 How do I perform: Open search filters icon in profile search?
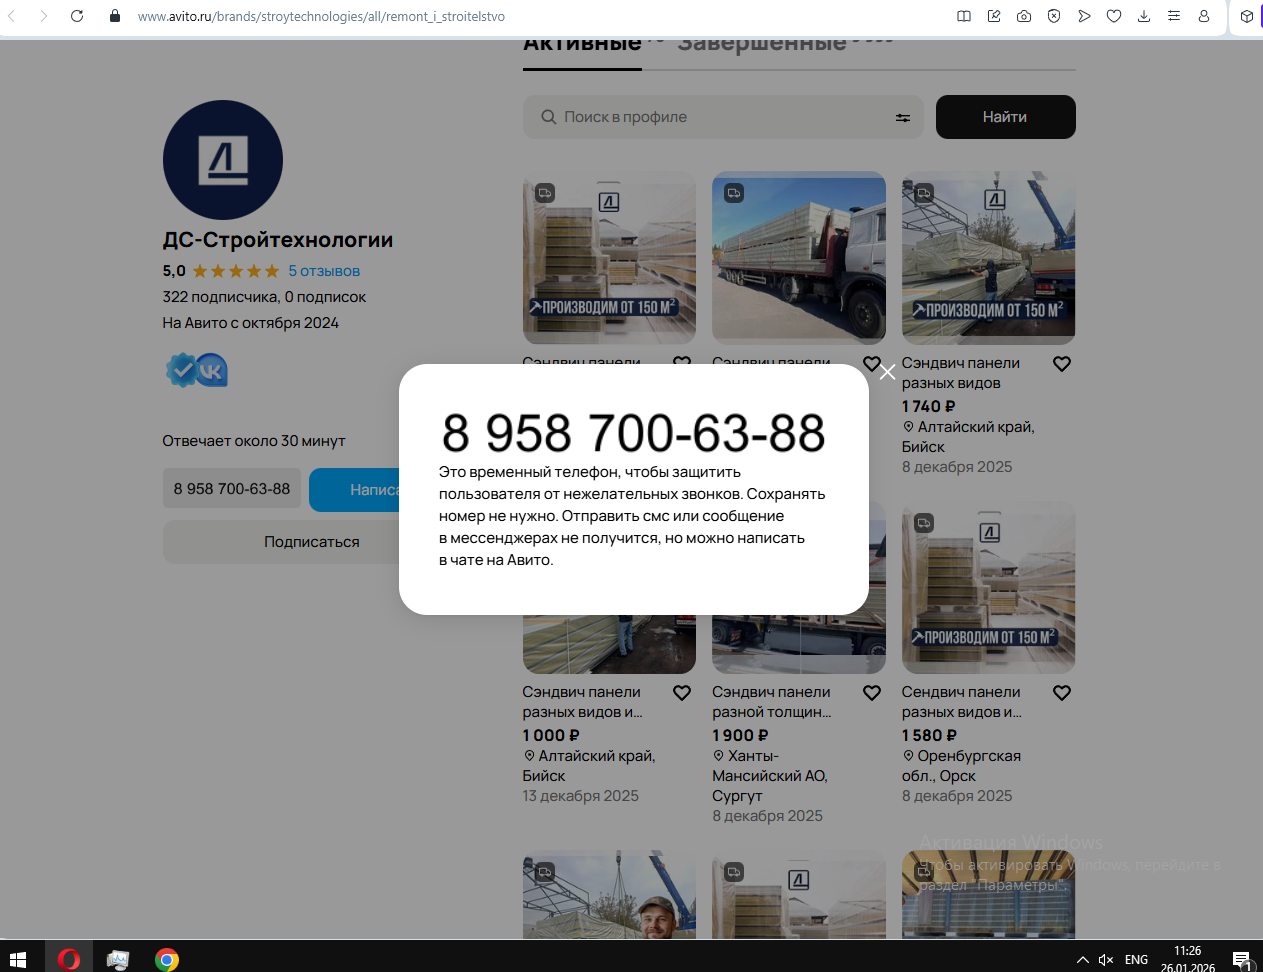pyautogui.click(x=903, y=117)
